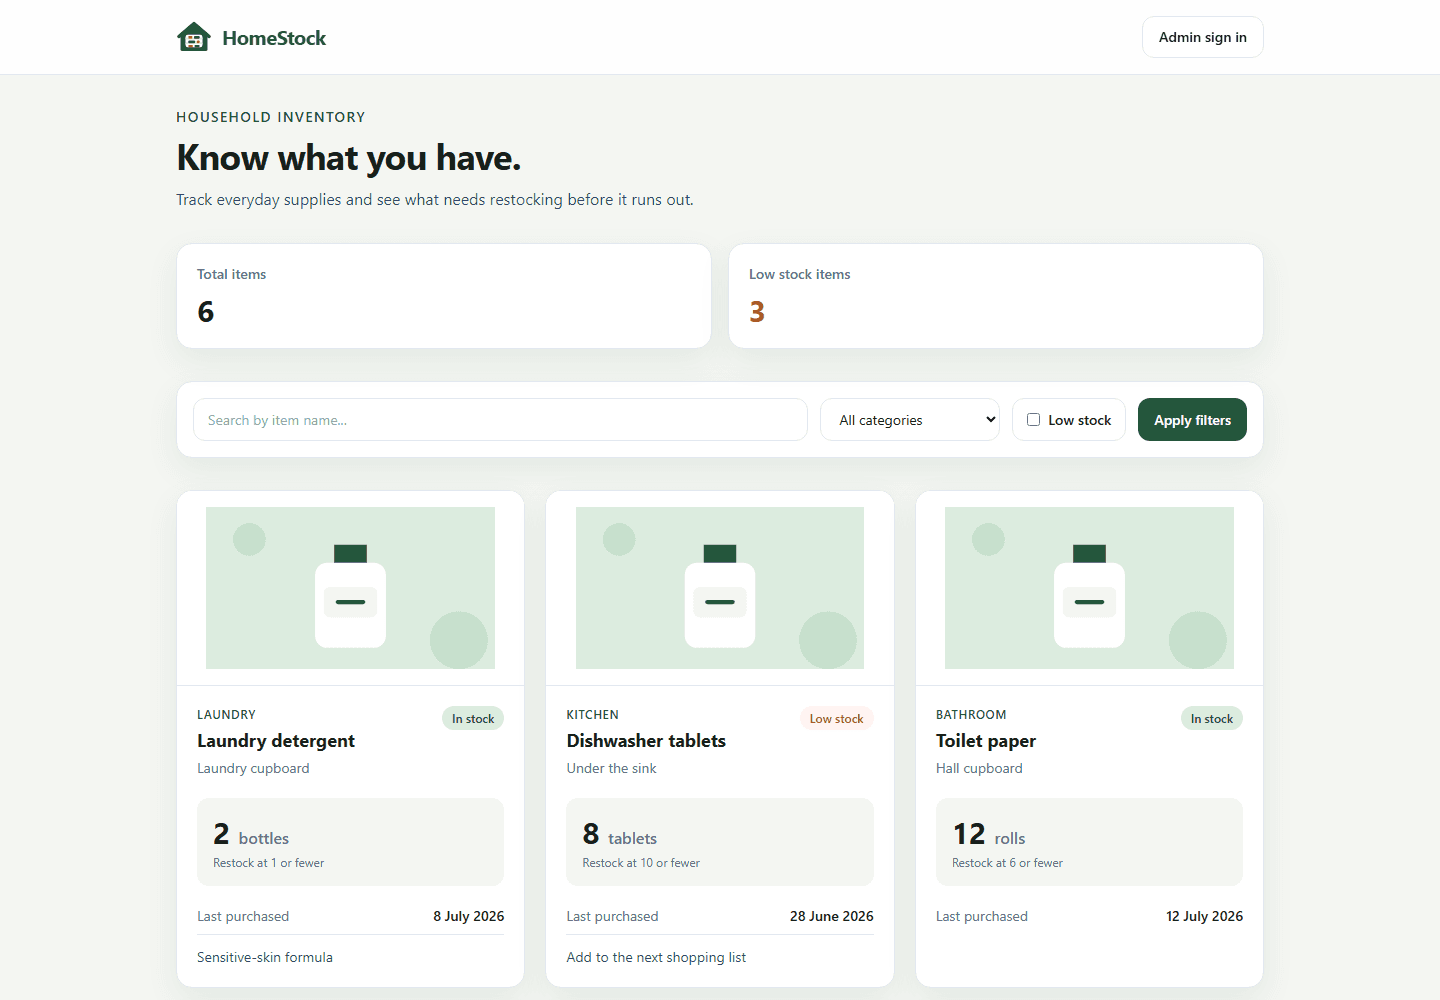1440x1000 pixels.
Task: Click the In stock badge on Laundry detergent
Action: (473, 718)
